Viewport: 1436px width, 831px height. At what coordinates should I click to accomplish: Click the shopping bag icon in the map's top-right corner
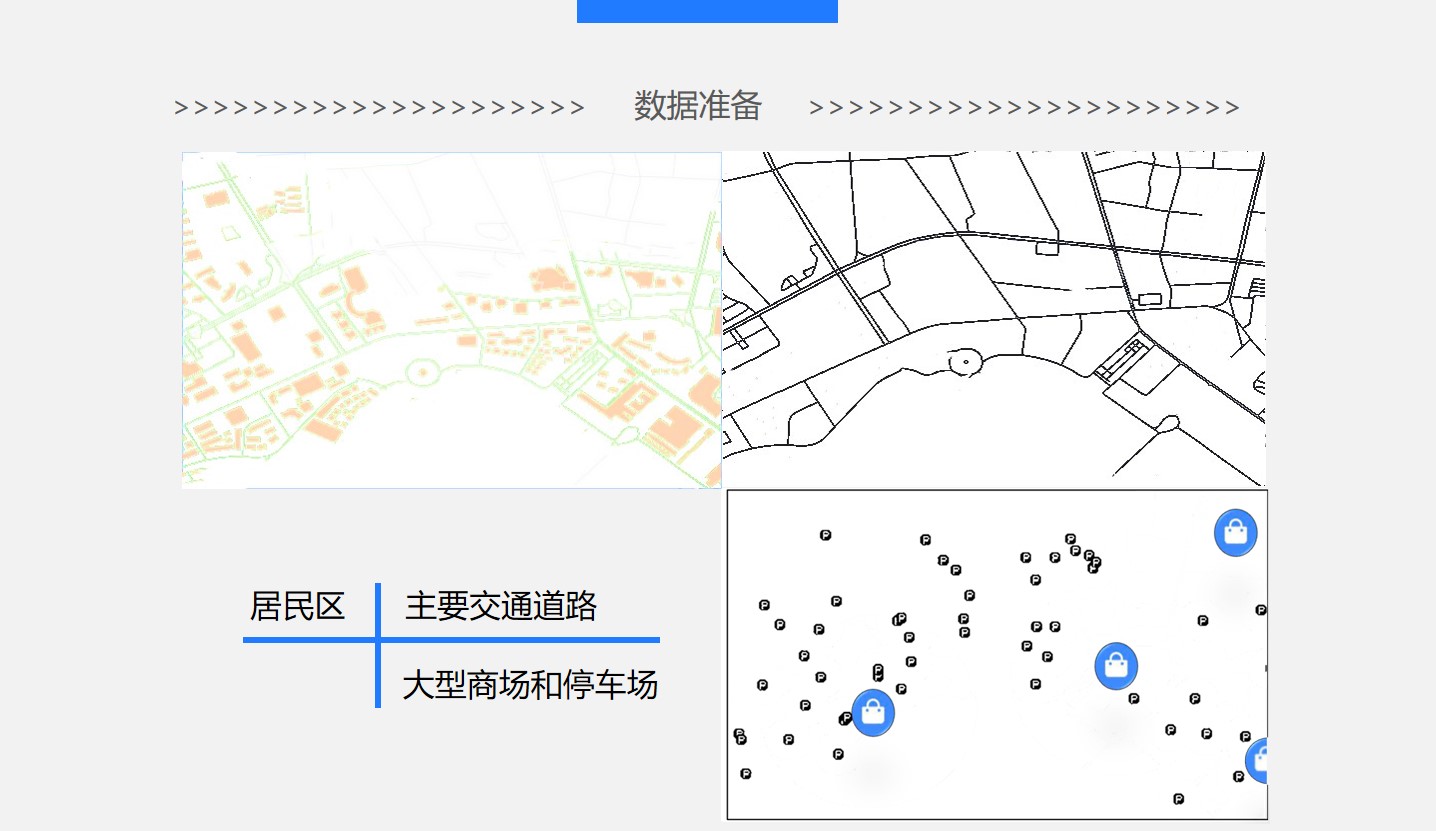coord(1235,532)
